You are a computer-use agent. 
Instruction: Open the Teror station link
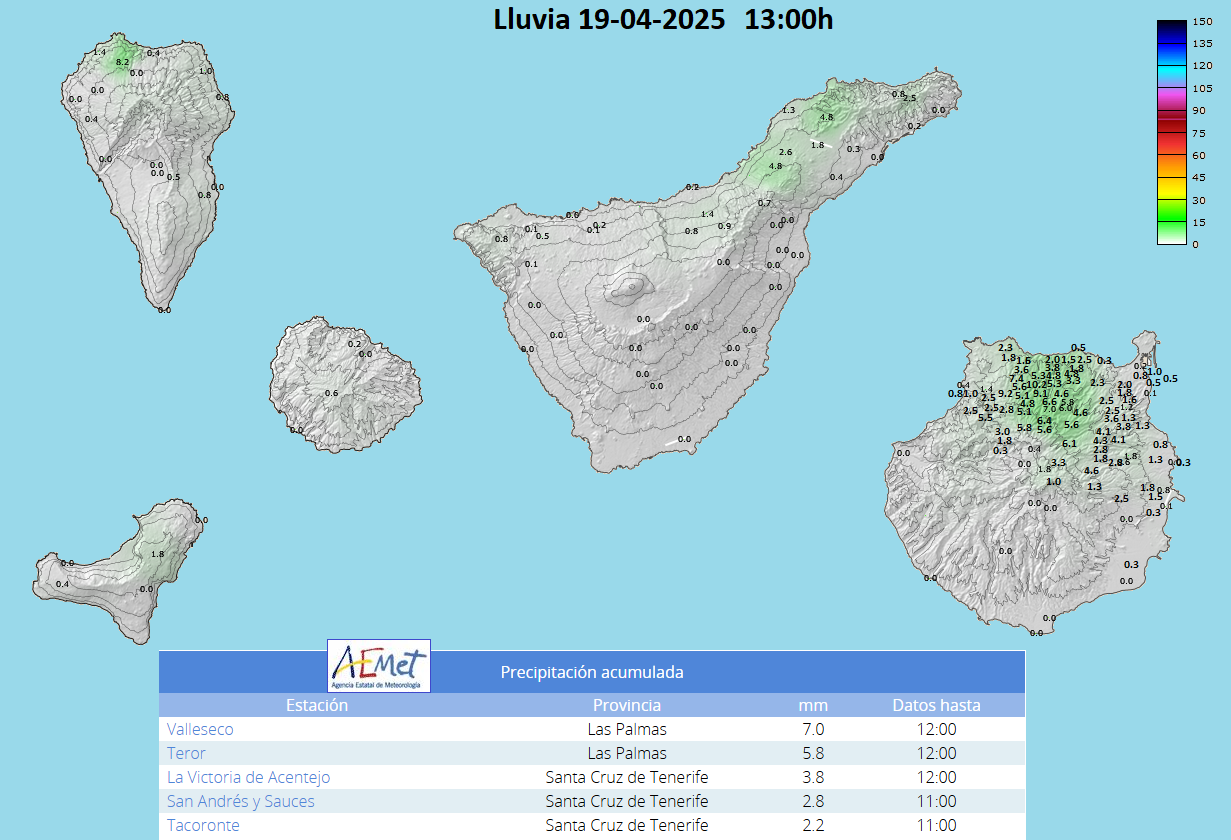pyautogui.click(x=186, y=753)
